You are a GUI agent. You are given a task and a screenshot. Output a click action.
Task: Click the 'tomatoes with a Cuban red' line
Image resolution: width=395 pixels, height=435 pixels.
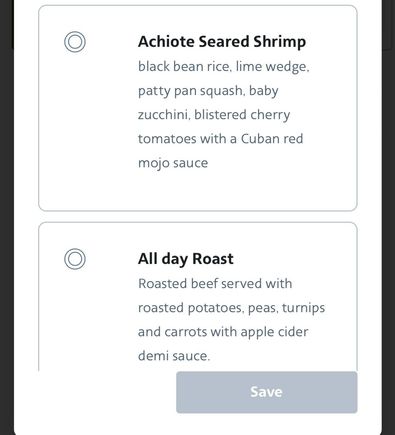pos(220,139)
